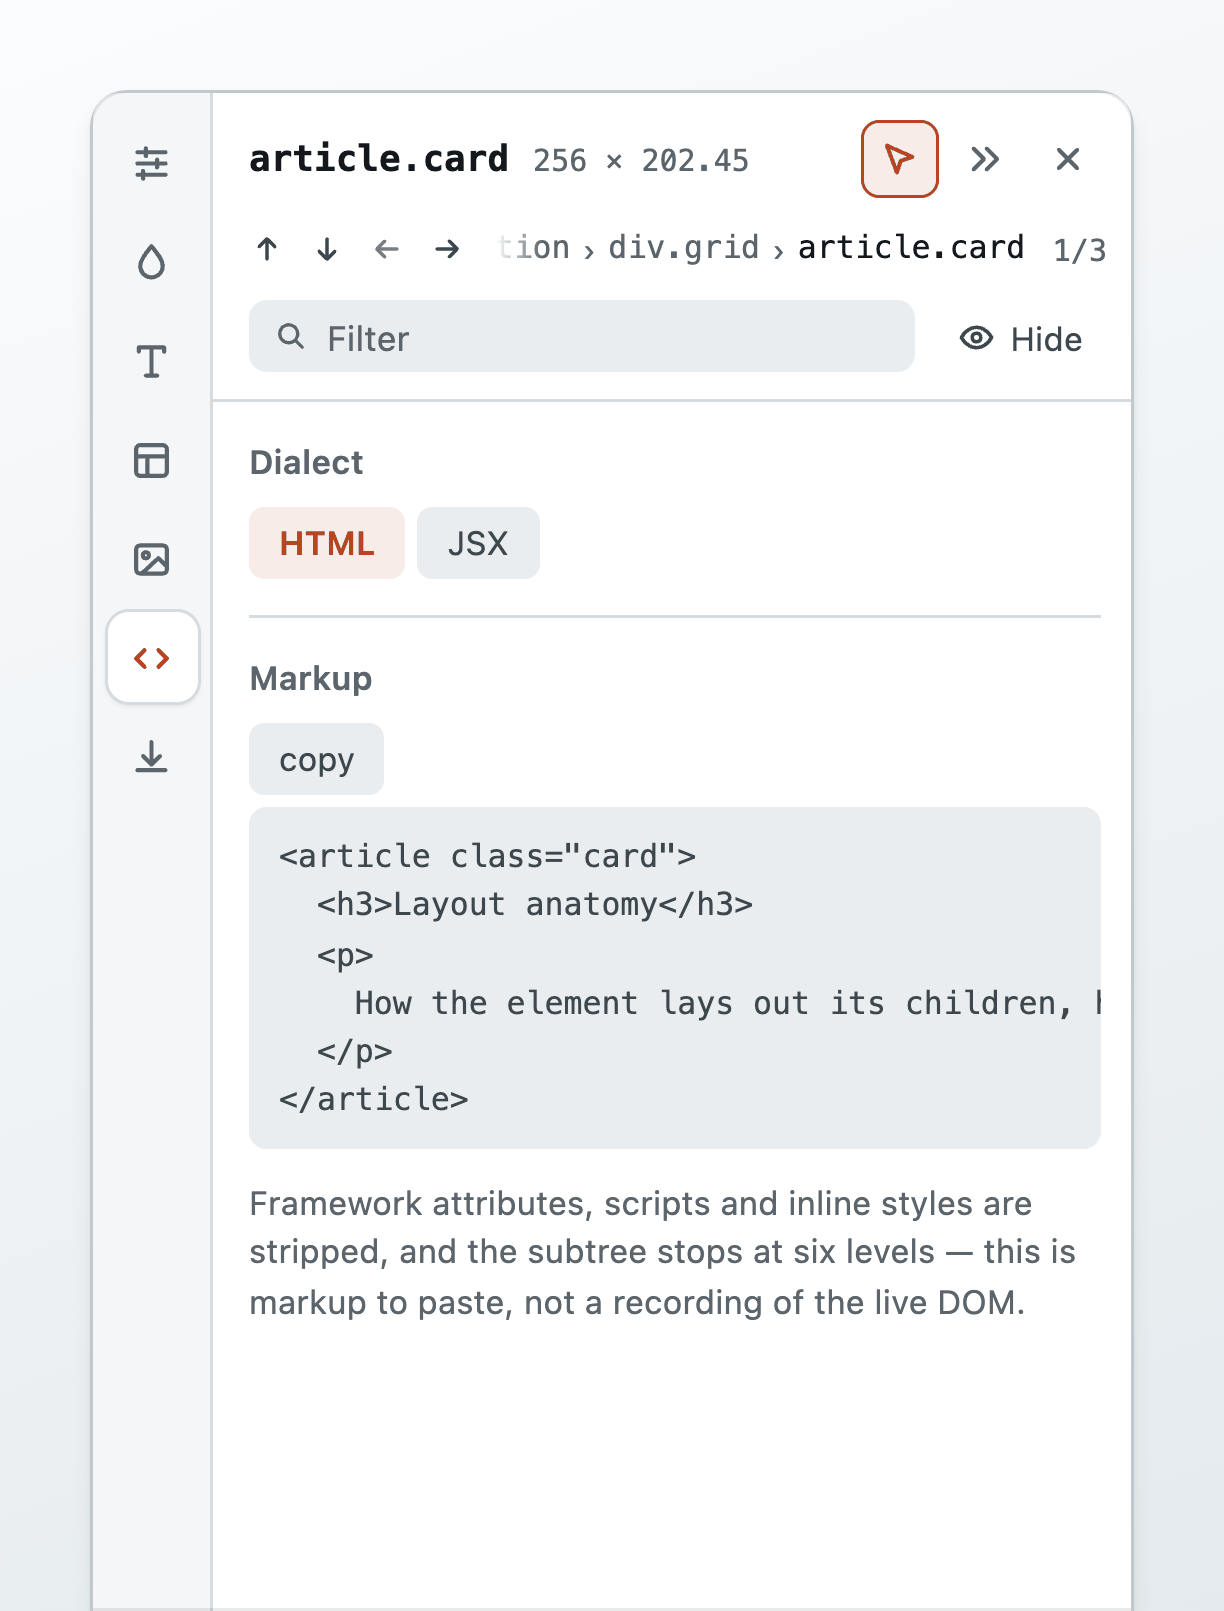Open the typography T panel

[152, 361]
